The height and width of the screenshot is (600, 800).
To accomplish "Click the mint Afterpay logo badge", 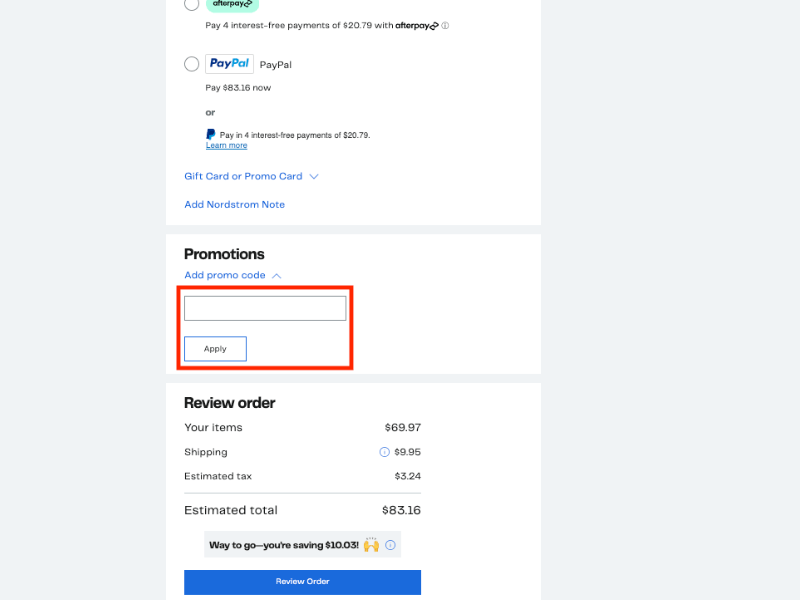I will [x=231, y=4].
